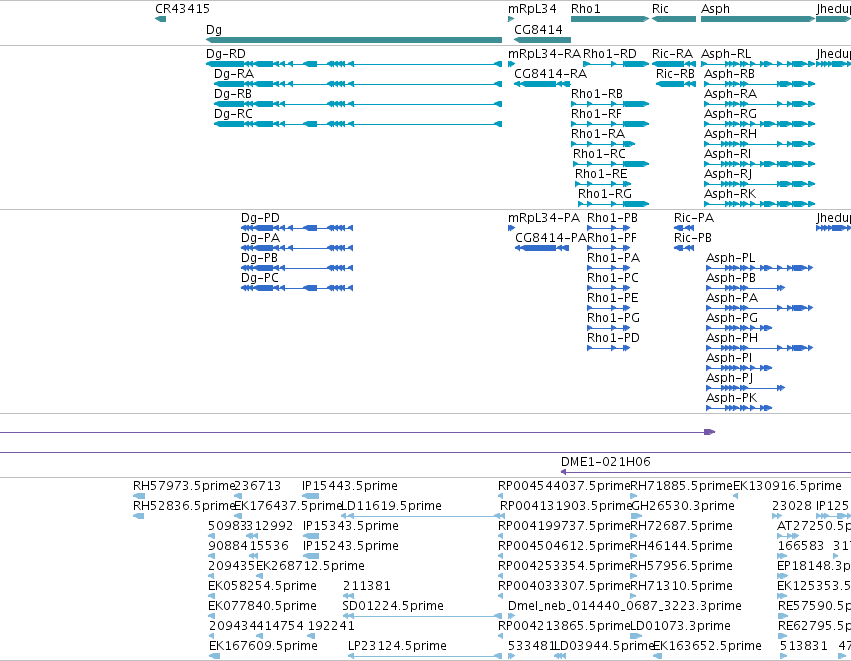This screenshot has height=661, width=851.
Task: Select the Ric-PB protein label
Action: pos(693,238)
